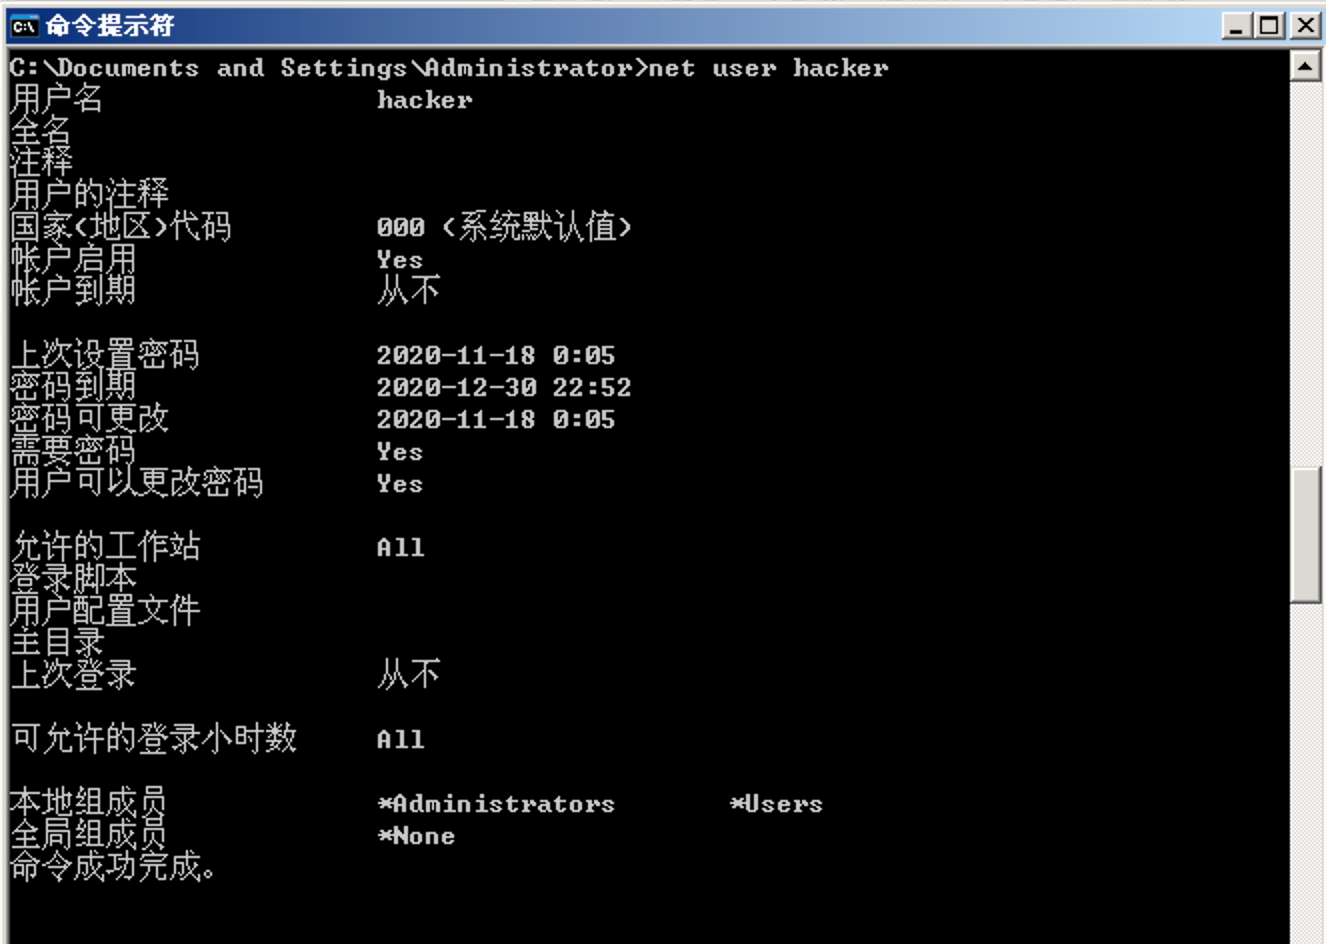Click the value 000 (系统默认值)

(x=505, y=227)
